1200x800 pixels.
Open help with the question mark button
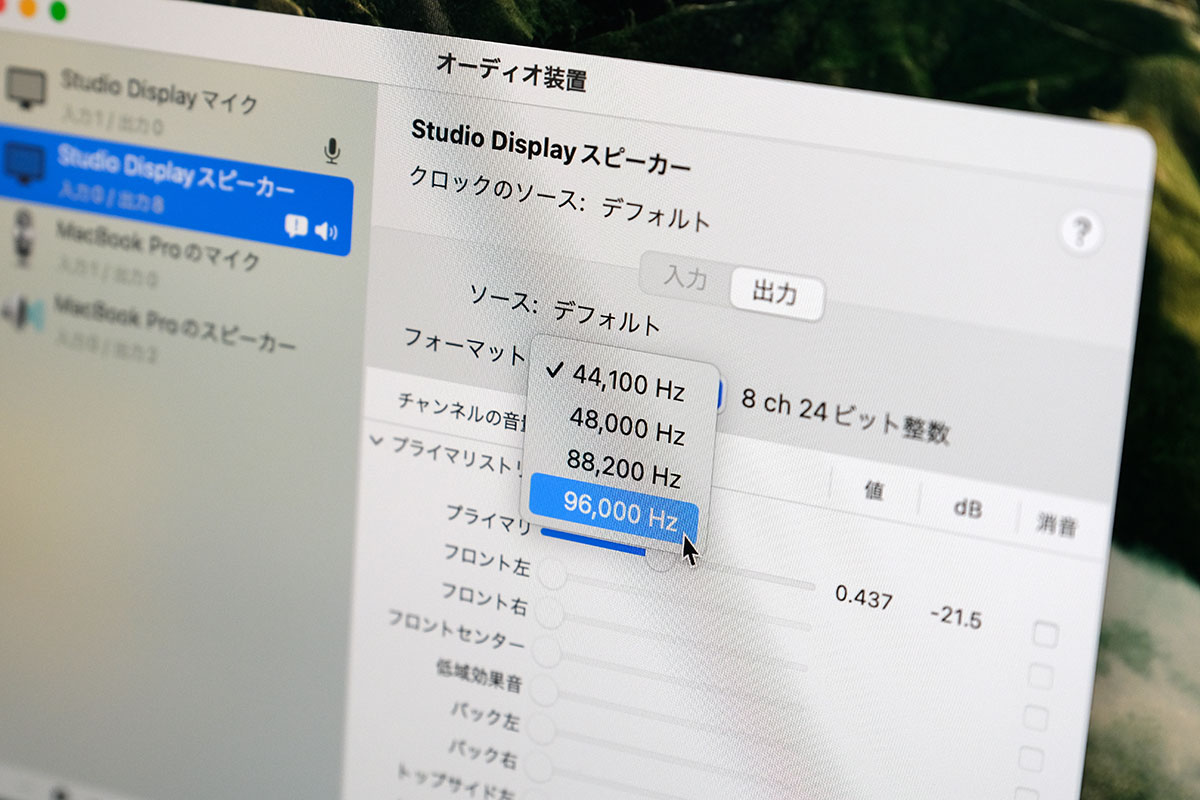1080,232
